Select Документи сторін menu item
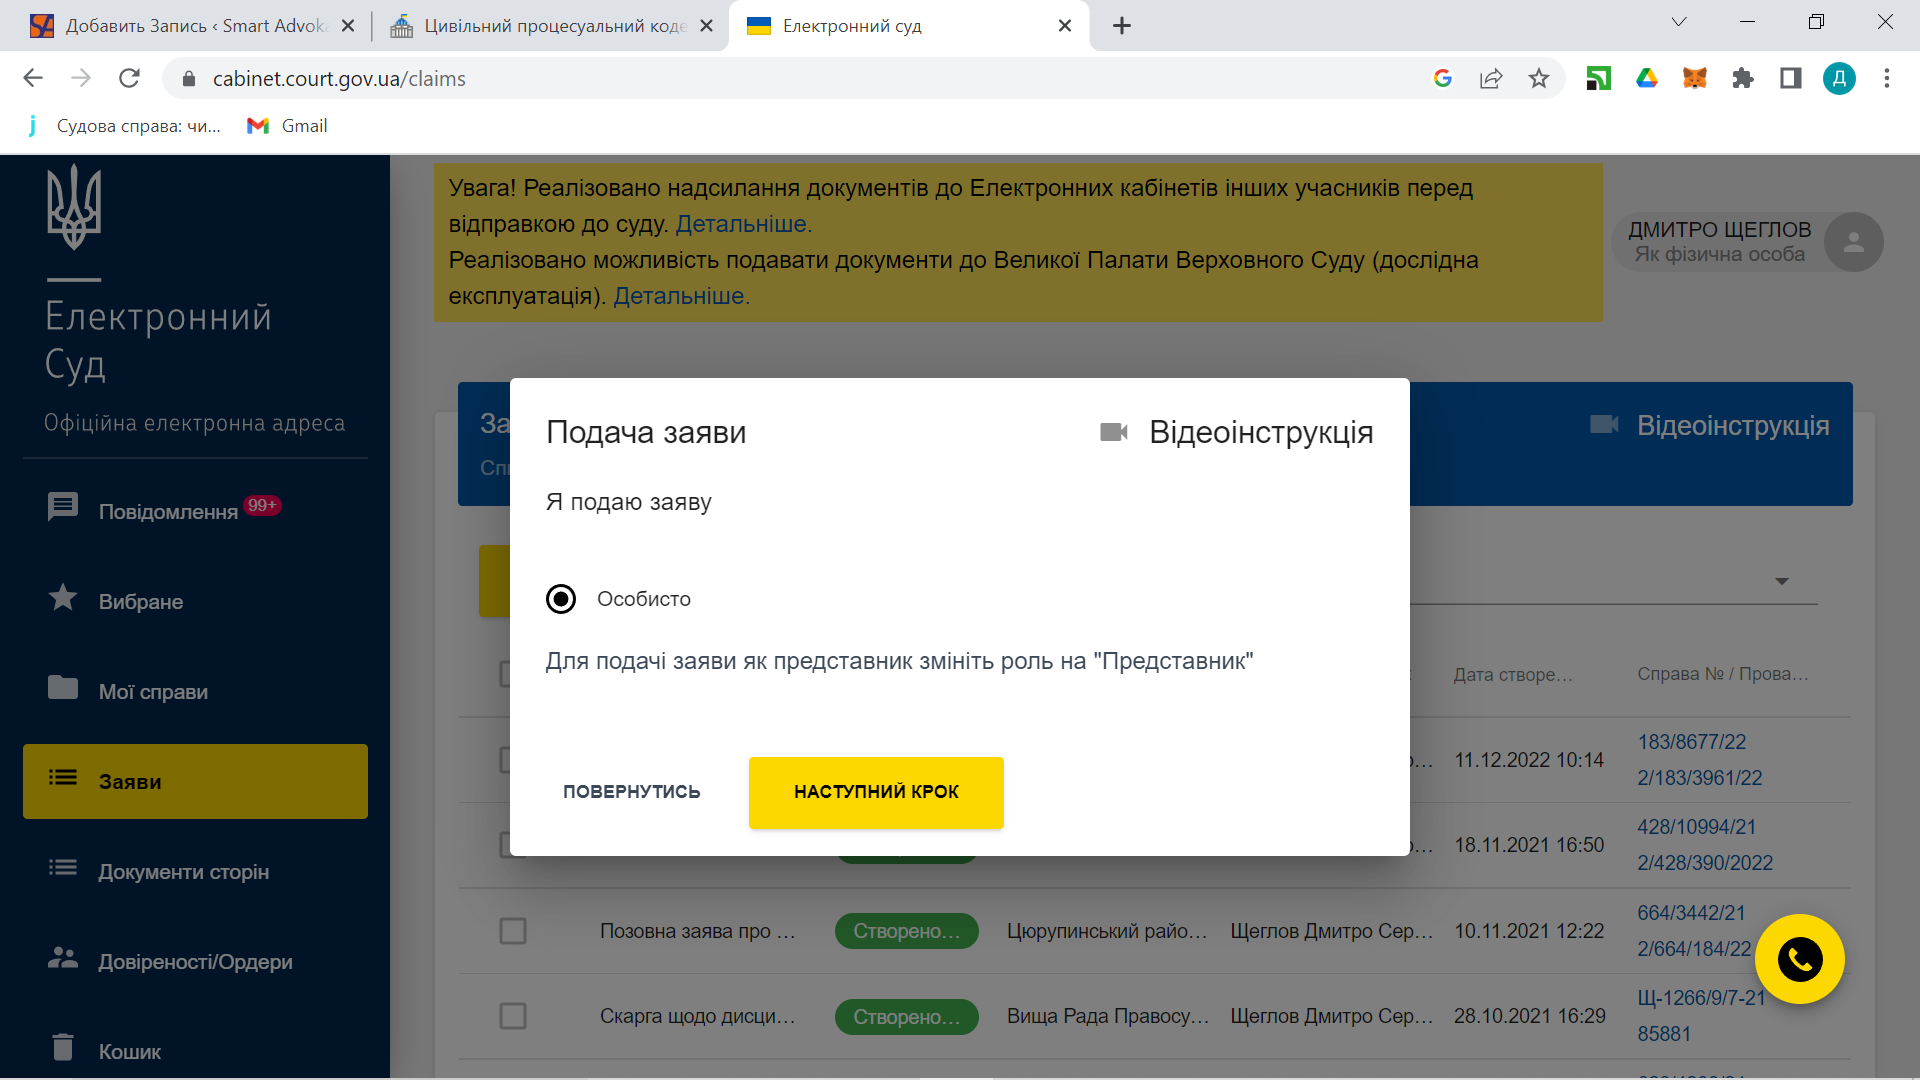The height and width of the screenshot is (1080, 1920). (x=183, y=871)
